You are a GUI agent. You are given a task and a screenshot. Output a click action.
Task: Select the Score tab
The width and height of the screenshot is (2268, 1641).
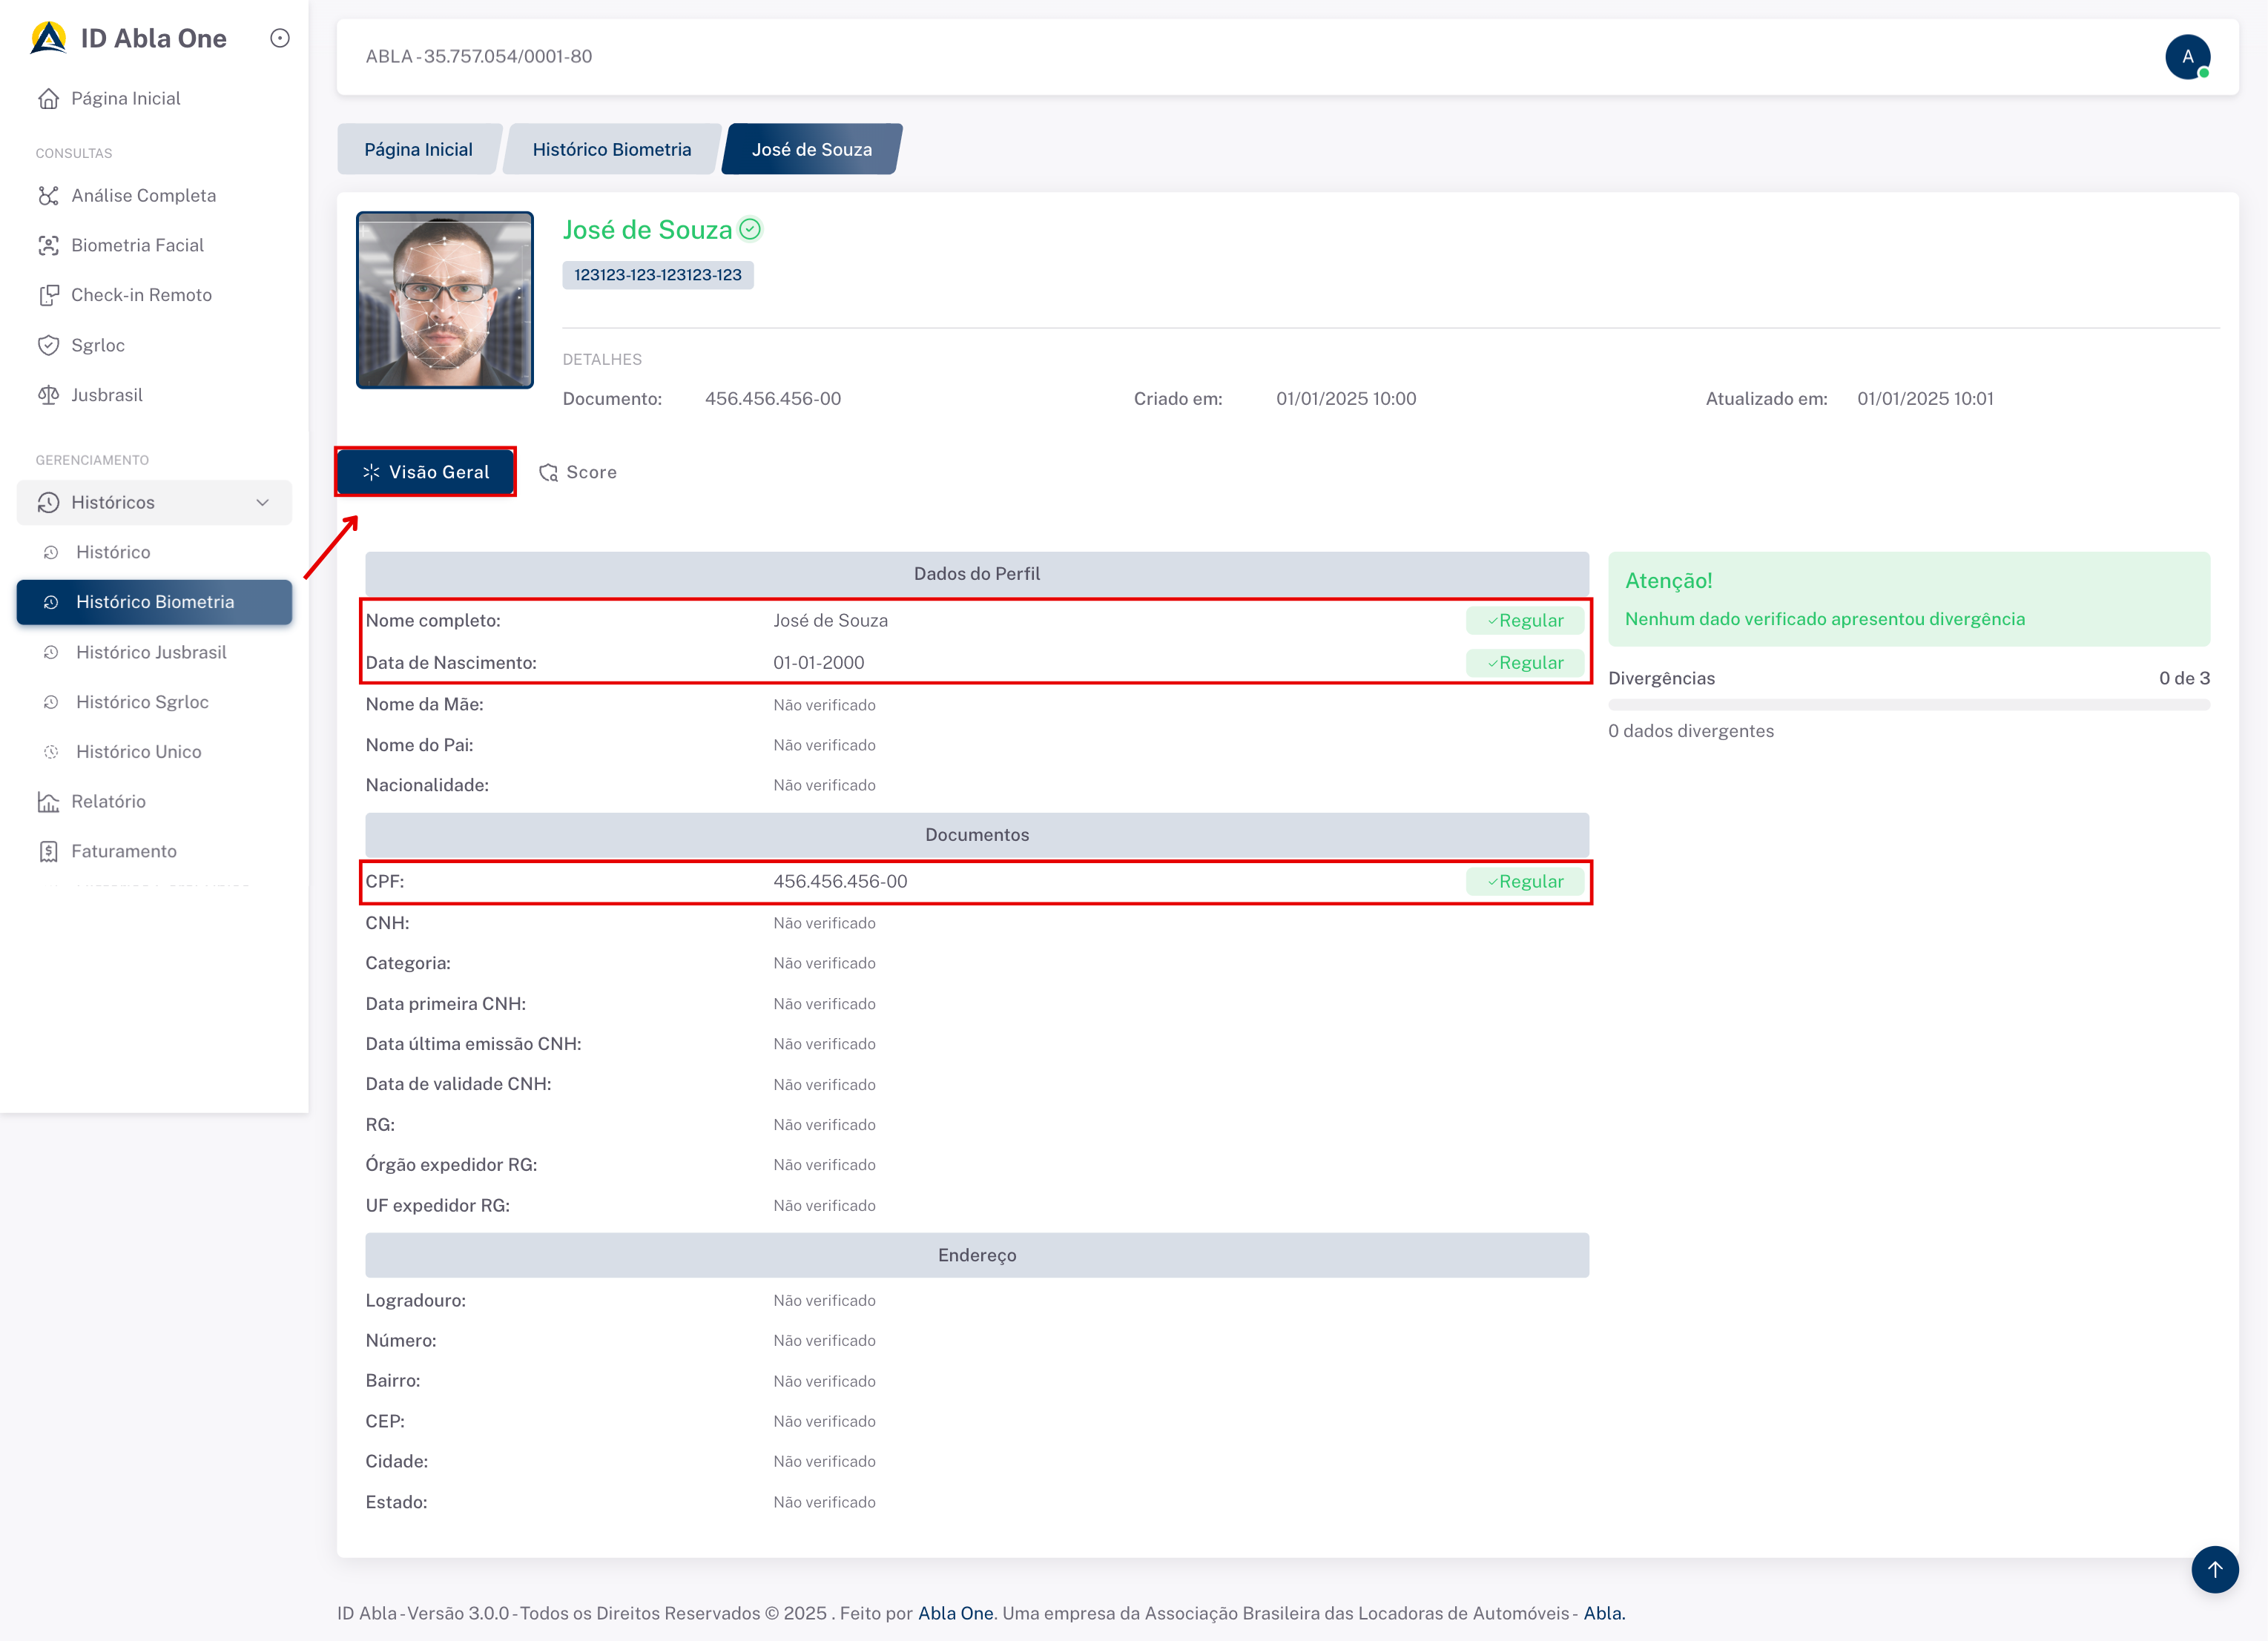[578, 473]
